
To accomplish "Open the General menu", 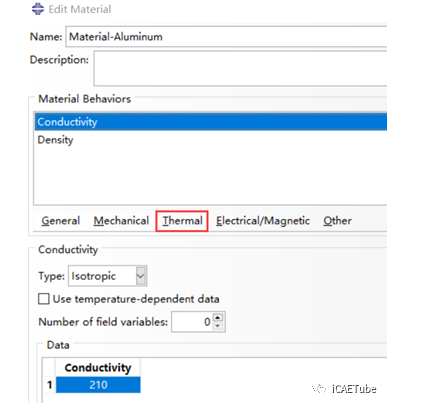I will pyautogui.click(x=61, y=221).
